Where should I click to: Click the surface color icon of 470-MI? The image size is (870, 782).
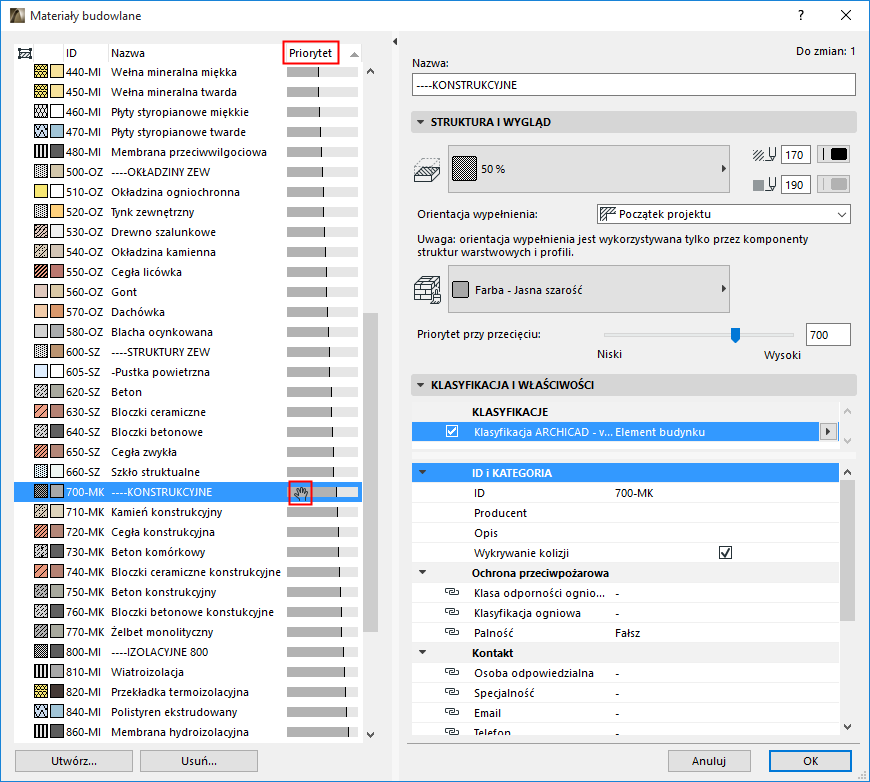[57, 132]
